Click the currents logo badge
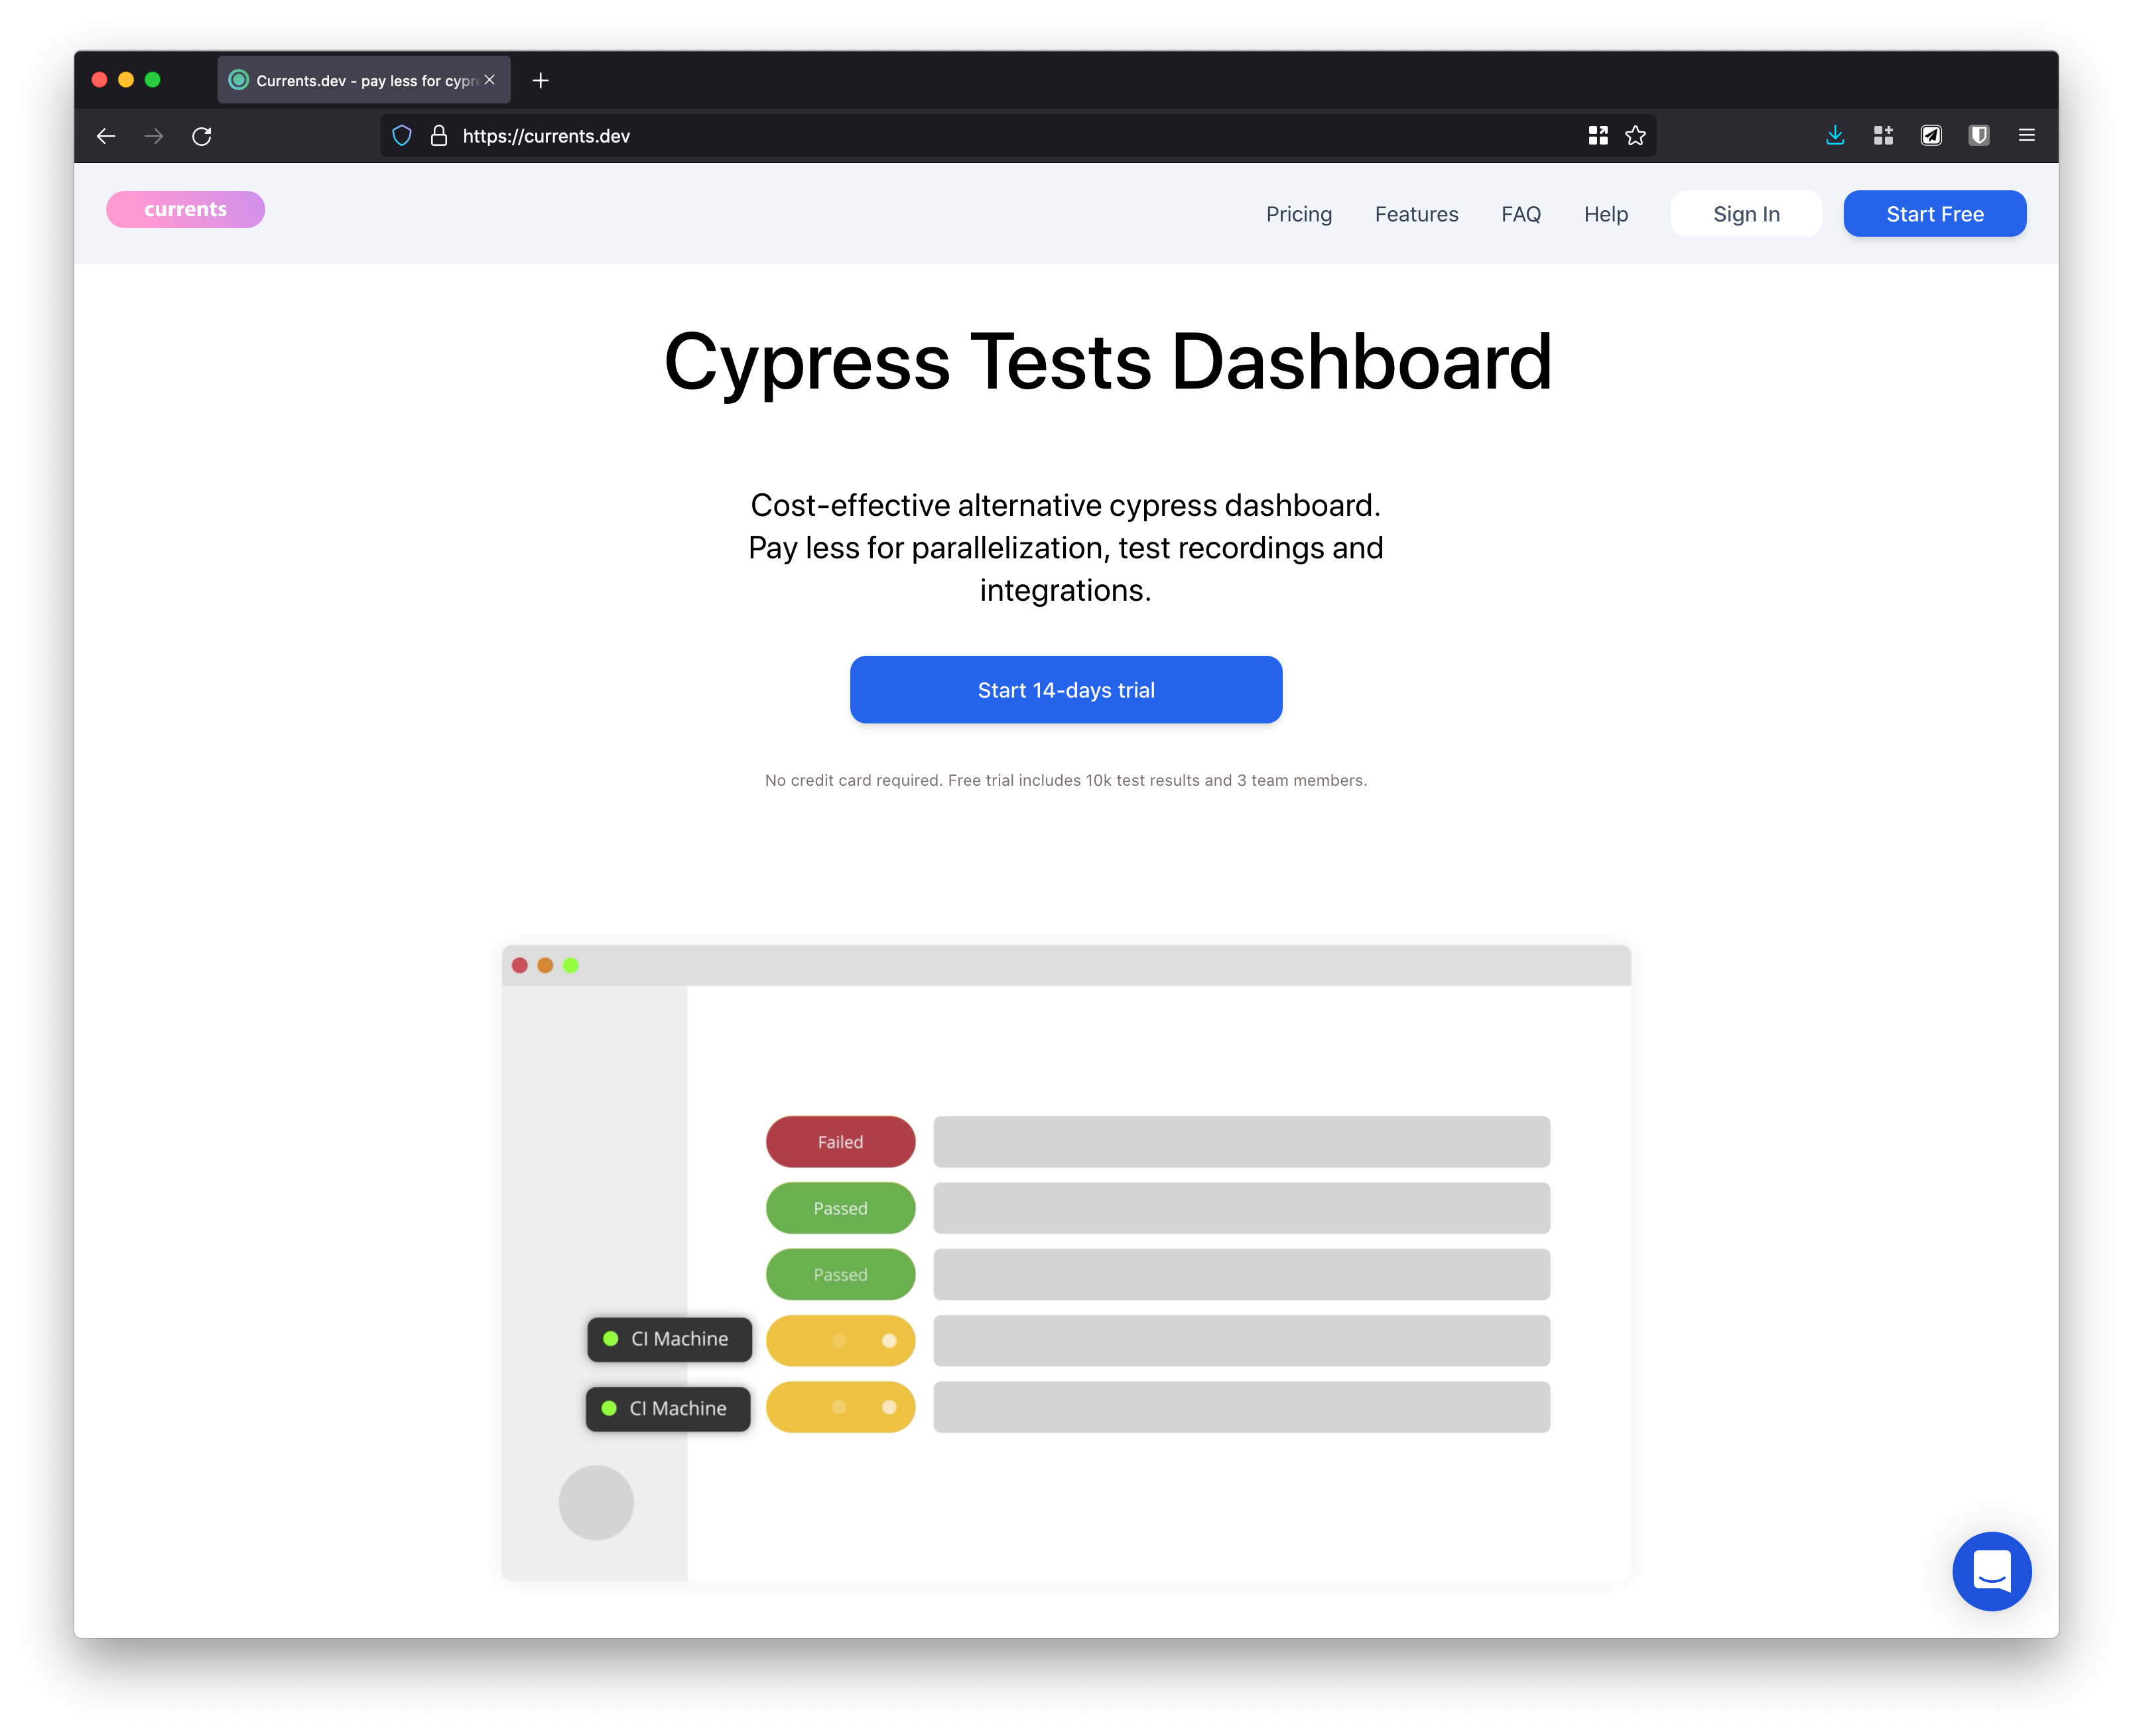The width and height of the screenshot is (2133, 1736). point(186,209)
